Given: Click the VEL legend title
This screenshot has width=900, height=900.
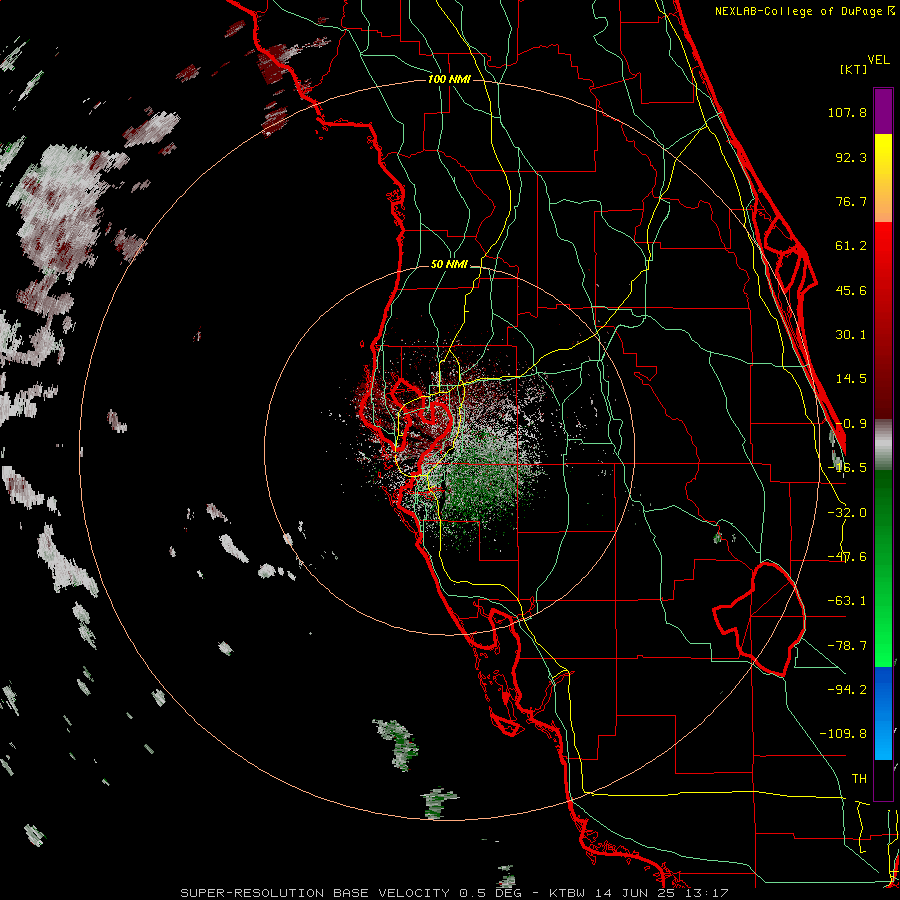Looking at the screenshot, I should pos(878,60).
